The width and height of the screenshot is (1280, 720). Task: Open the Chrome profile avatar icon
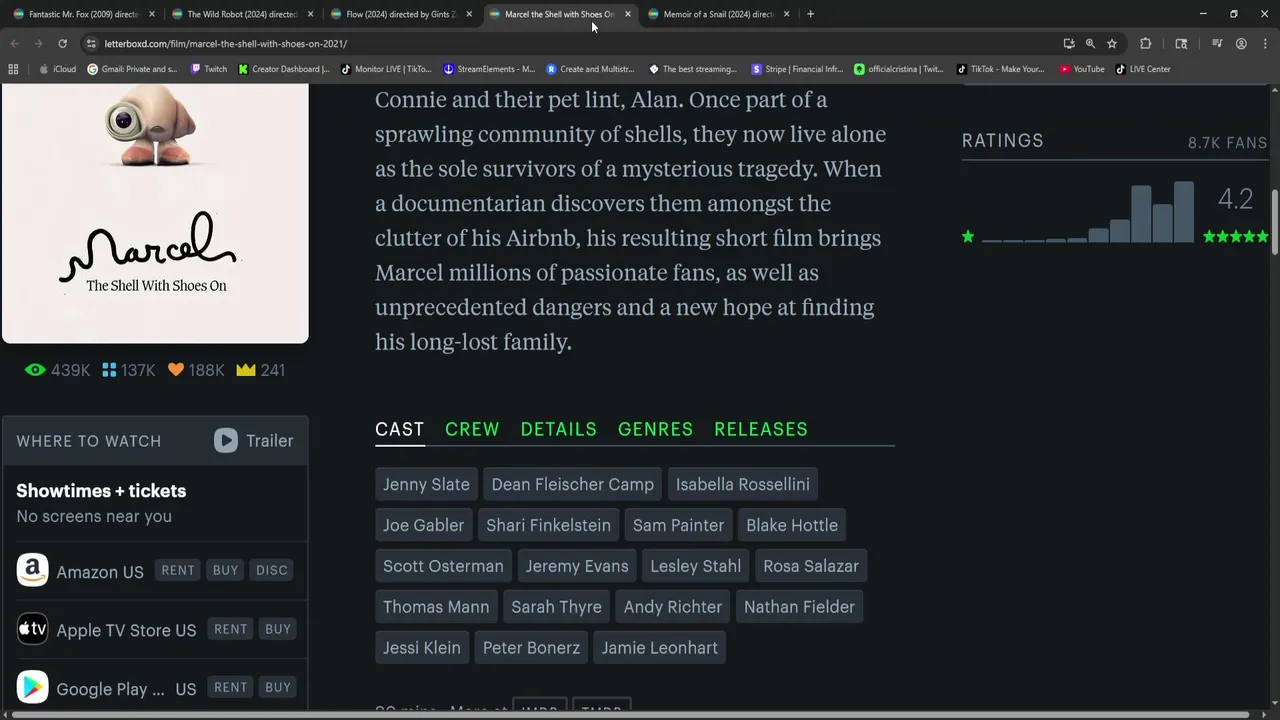(x=1241, y=44)
